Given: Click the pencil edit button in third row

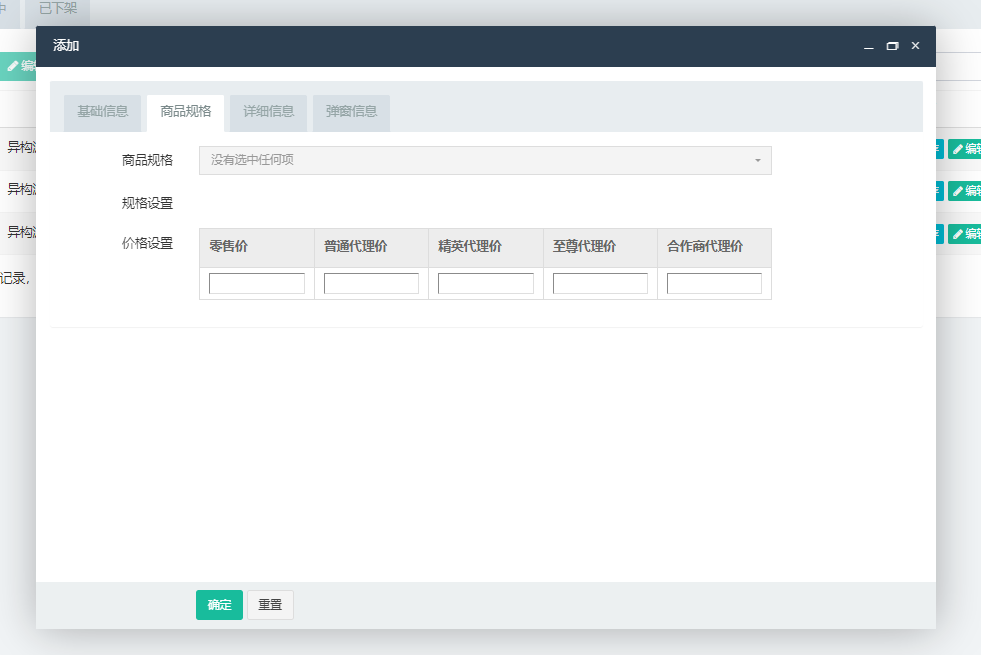Looking at the screenshot, I should (964, 233).
